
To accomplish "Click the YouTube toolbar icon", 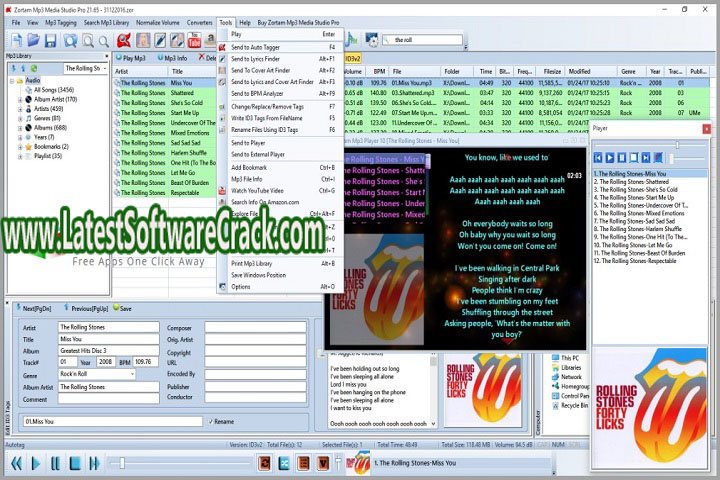I will click(x=193, y=40).
